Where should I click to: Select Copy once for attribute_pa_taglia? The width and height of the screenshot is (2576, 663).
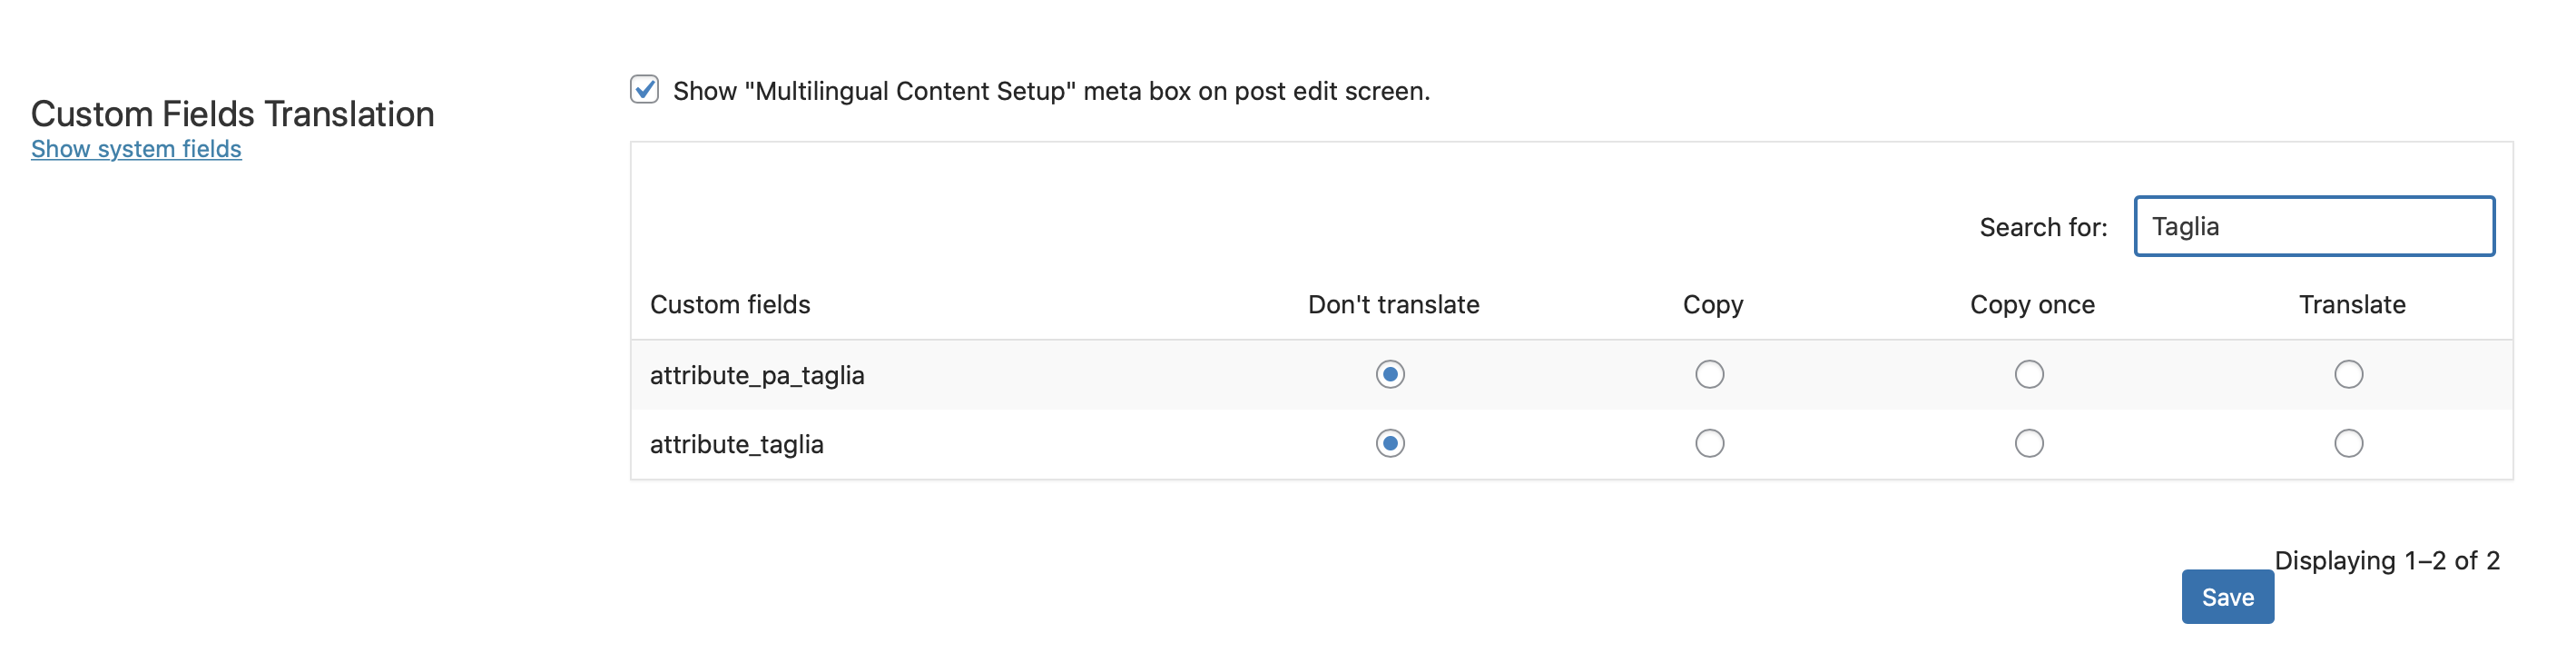pos(2029,374)
